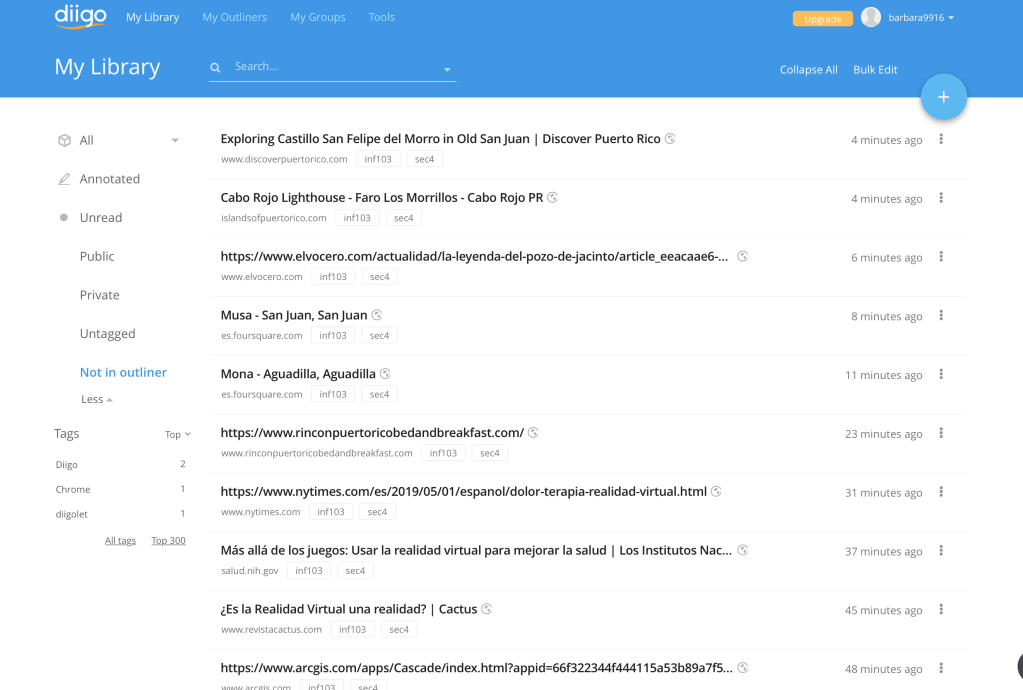Open three-dot menu for Musa - San Juan bookmark
The image size is (1023, 690).
click(941, 316)
